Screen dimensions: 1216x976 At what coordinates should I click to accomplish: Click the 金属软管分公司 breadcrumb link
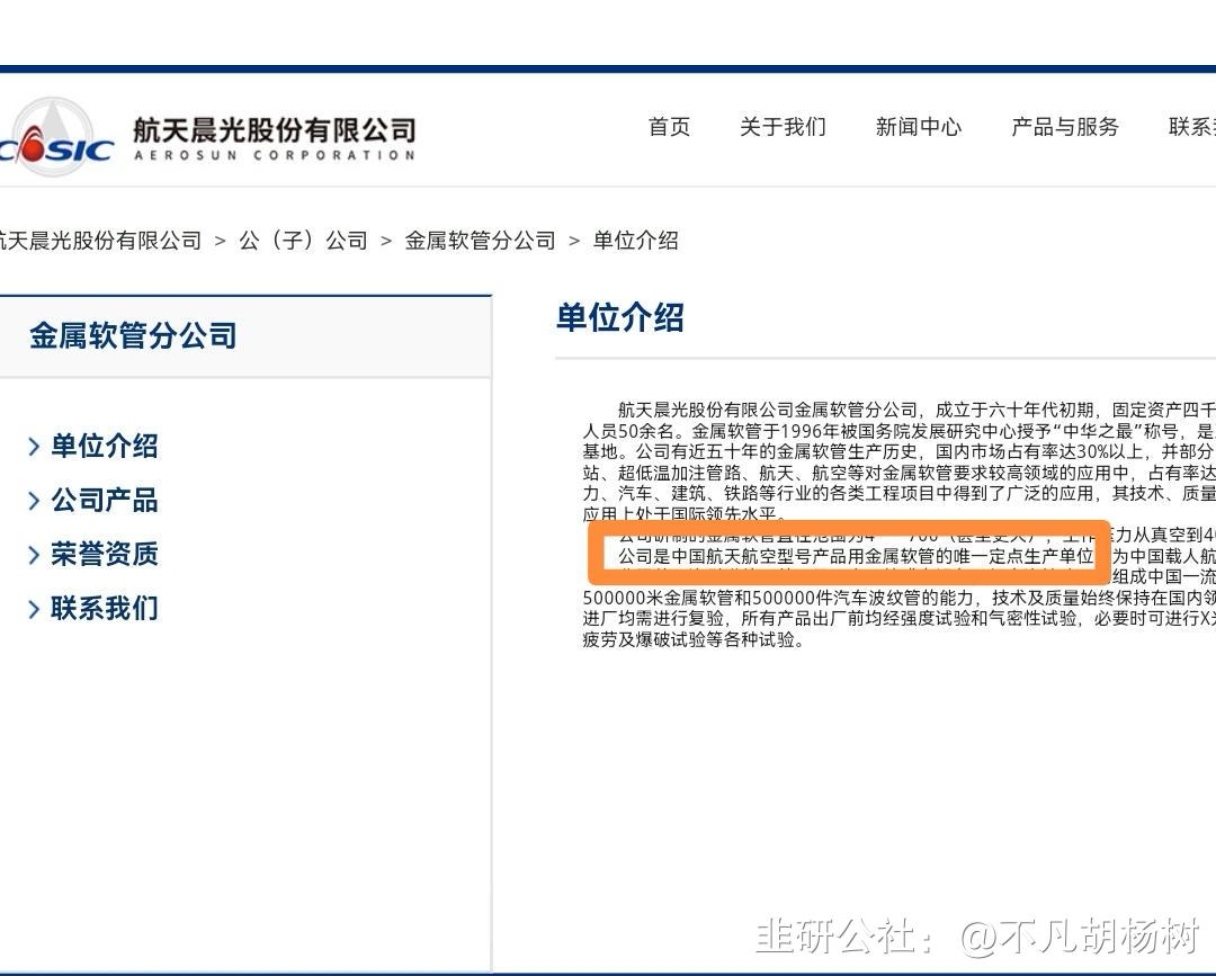[x=479, y=241]
